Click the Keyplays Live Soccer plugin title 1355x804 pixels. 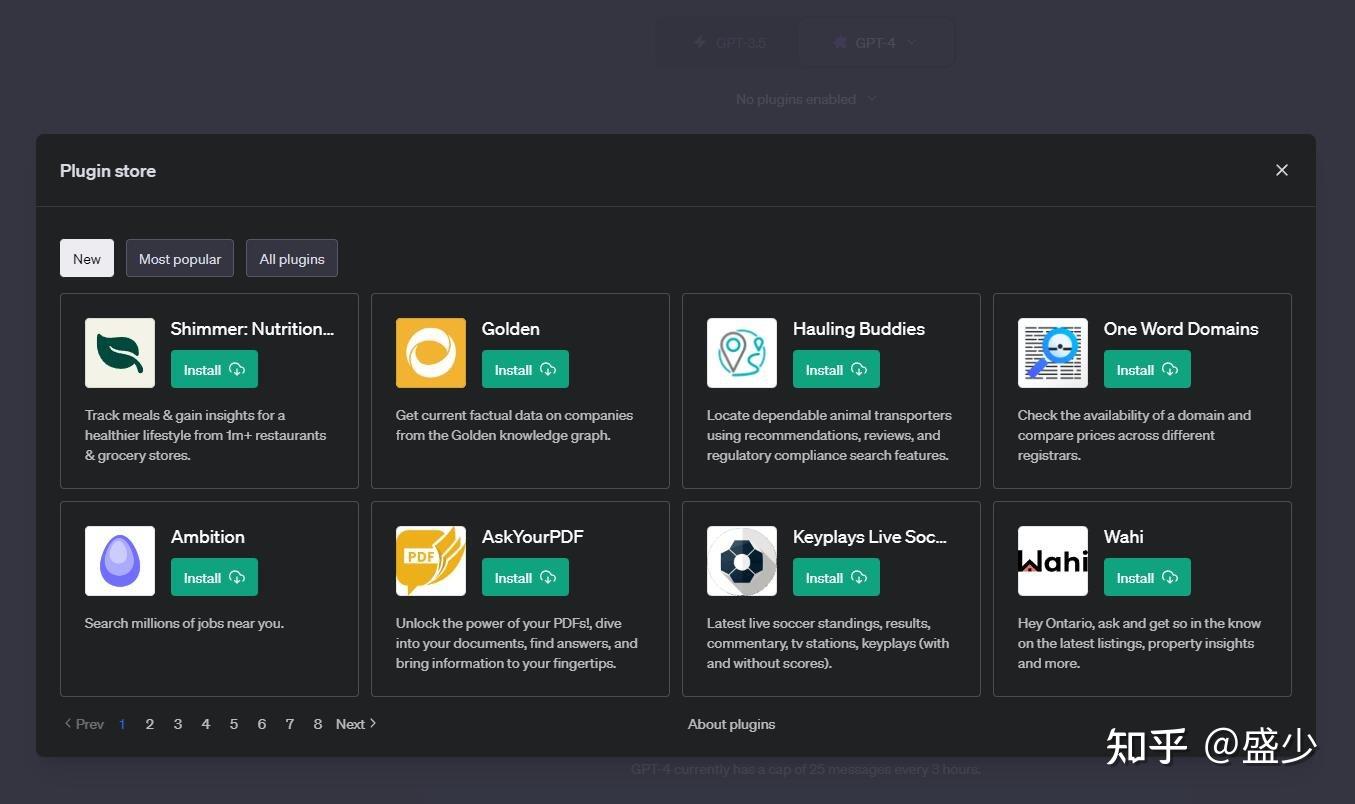pos(870,537)
